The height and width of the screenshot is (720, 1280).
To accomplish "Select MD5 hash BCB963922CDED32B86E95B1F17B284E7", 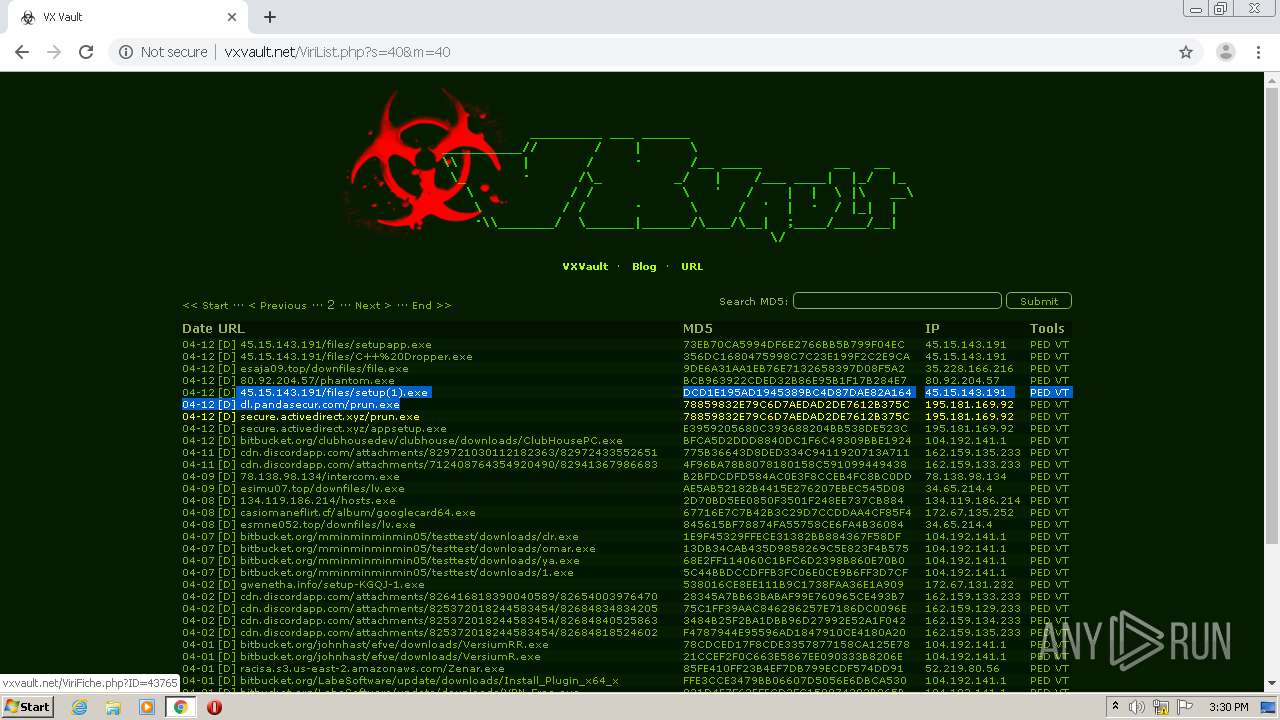I will tap(795, 381).
